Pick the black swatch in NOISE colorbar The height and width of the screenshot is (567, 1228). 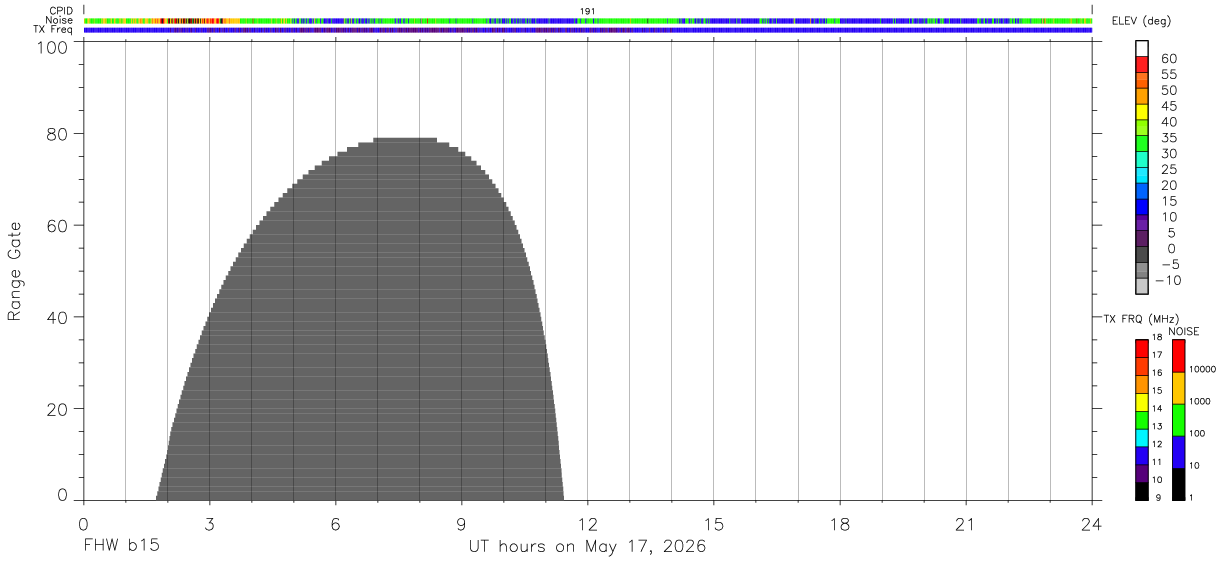[1178, 484]
